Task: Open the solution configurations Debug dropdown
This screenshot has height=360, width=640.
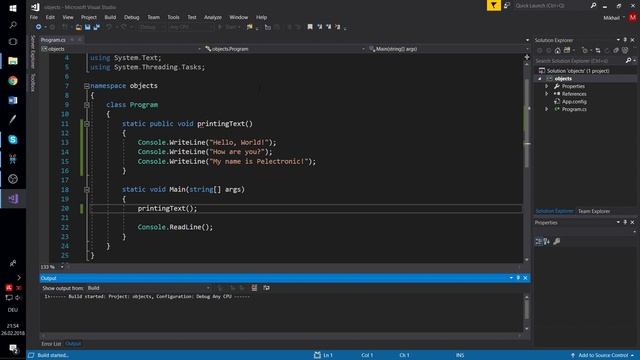Action: pyautogui.click(x=152, y=27)
